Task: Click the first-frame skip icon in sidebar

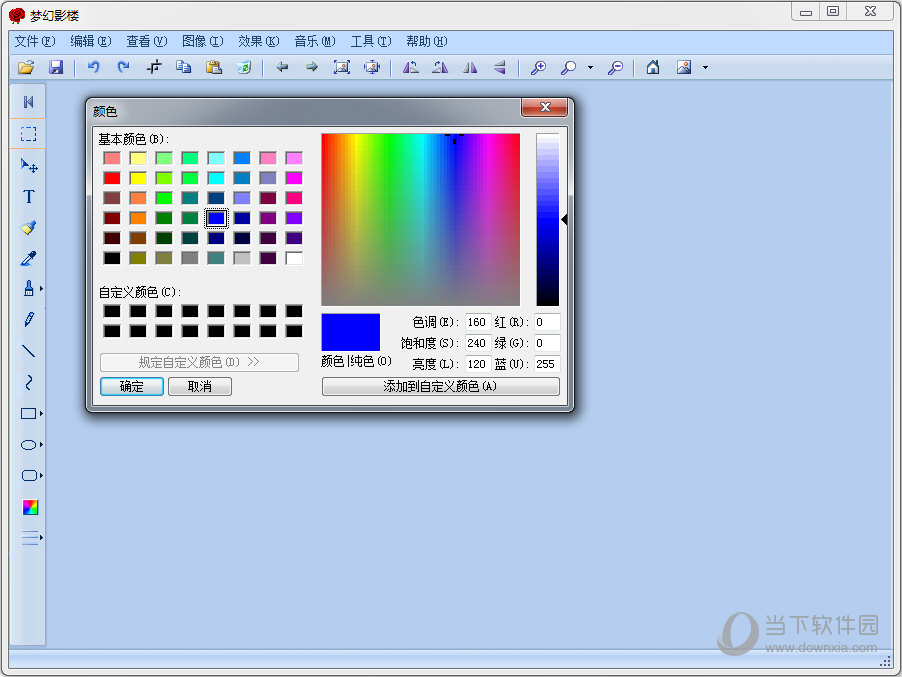Action: 28,102
